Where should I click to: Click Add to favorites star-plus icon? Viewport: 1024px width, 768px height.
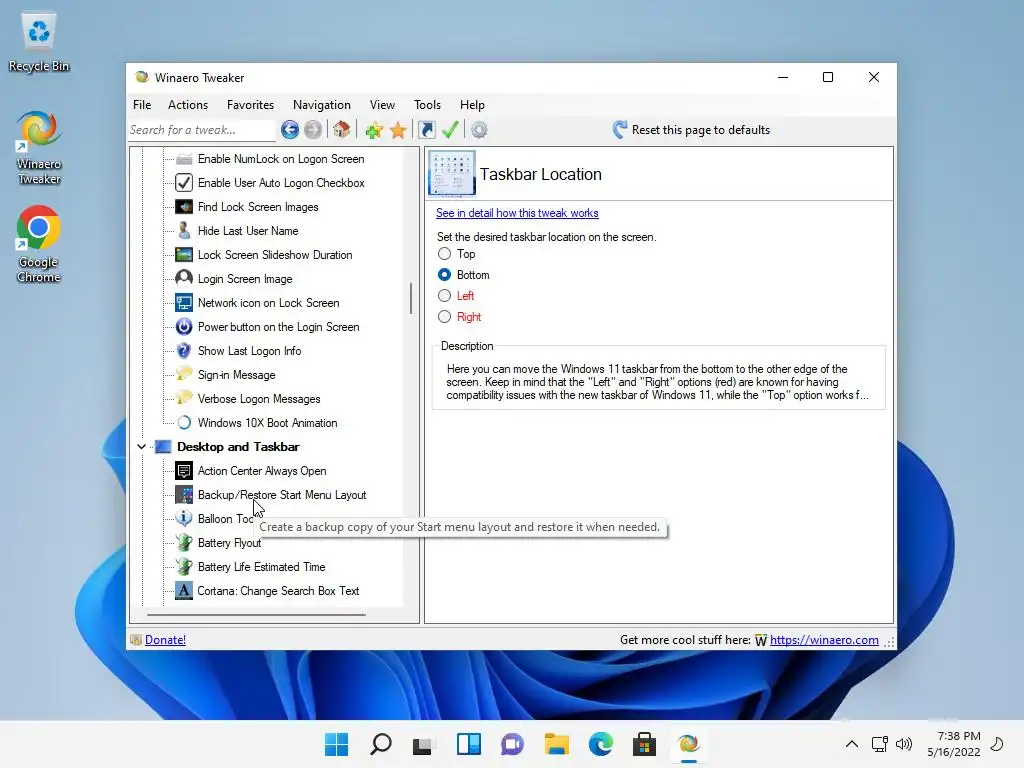coord(374,130)
